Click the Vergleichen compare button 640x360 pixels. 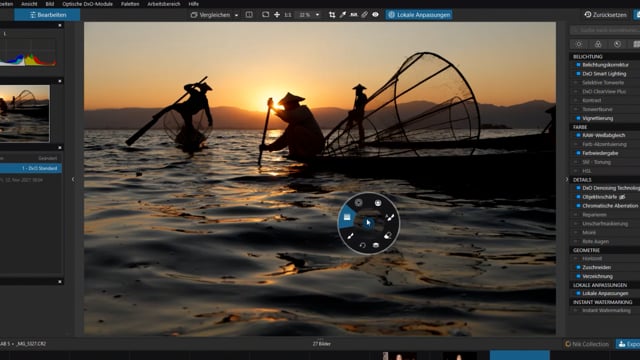coord(211,15)
